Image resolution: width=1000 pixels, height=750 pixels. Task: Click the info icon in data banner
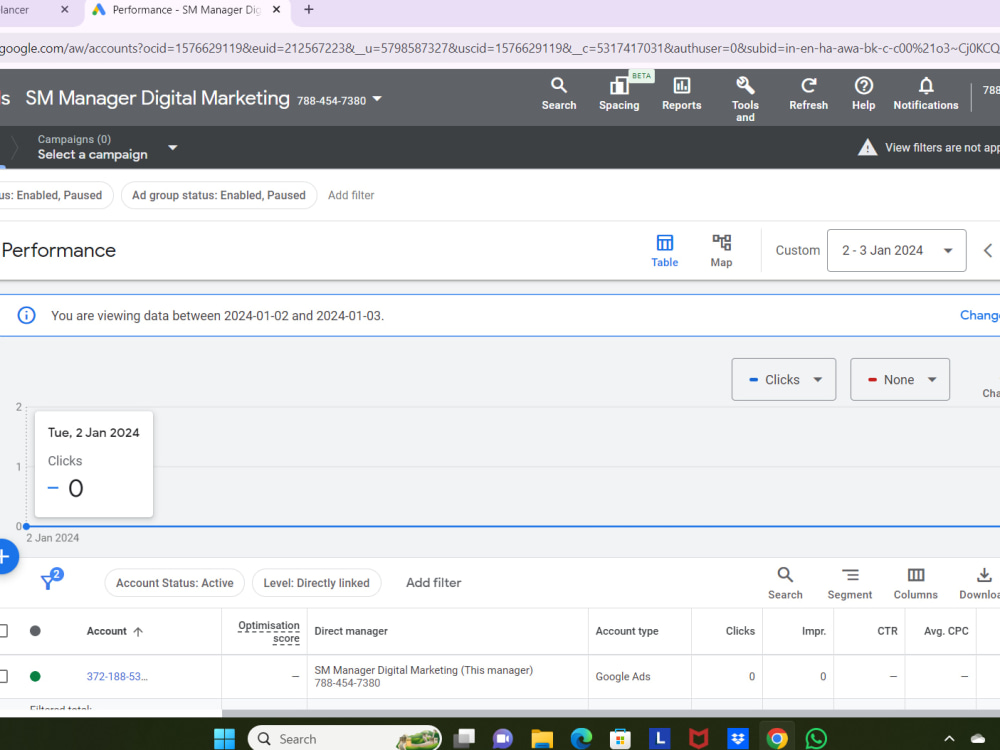(x=26, y=315)
